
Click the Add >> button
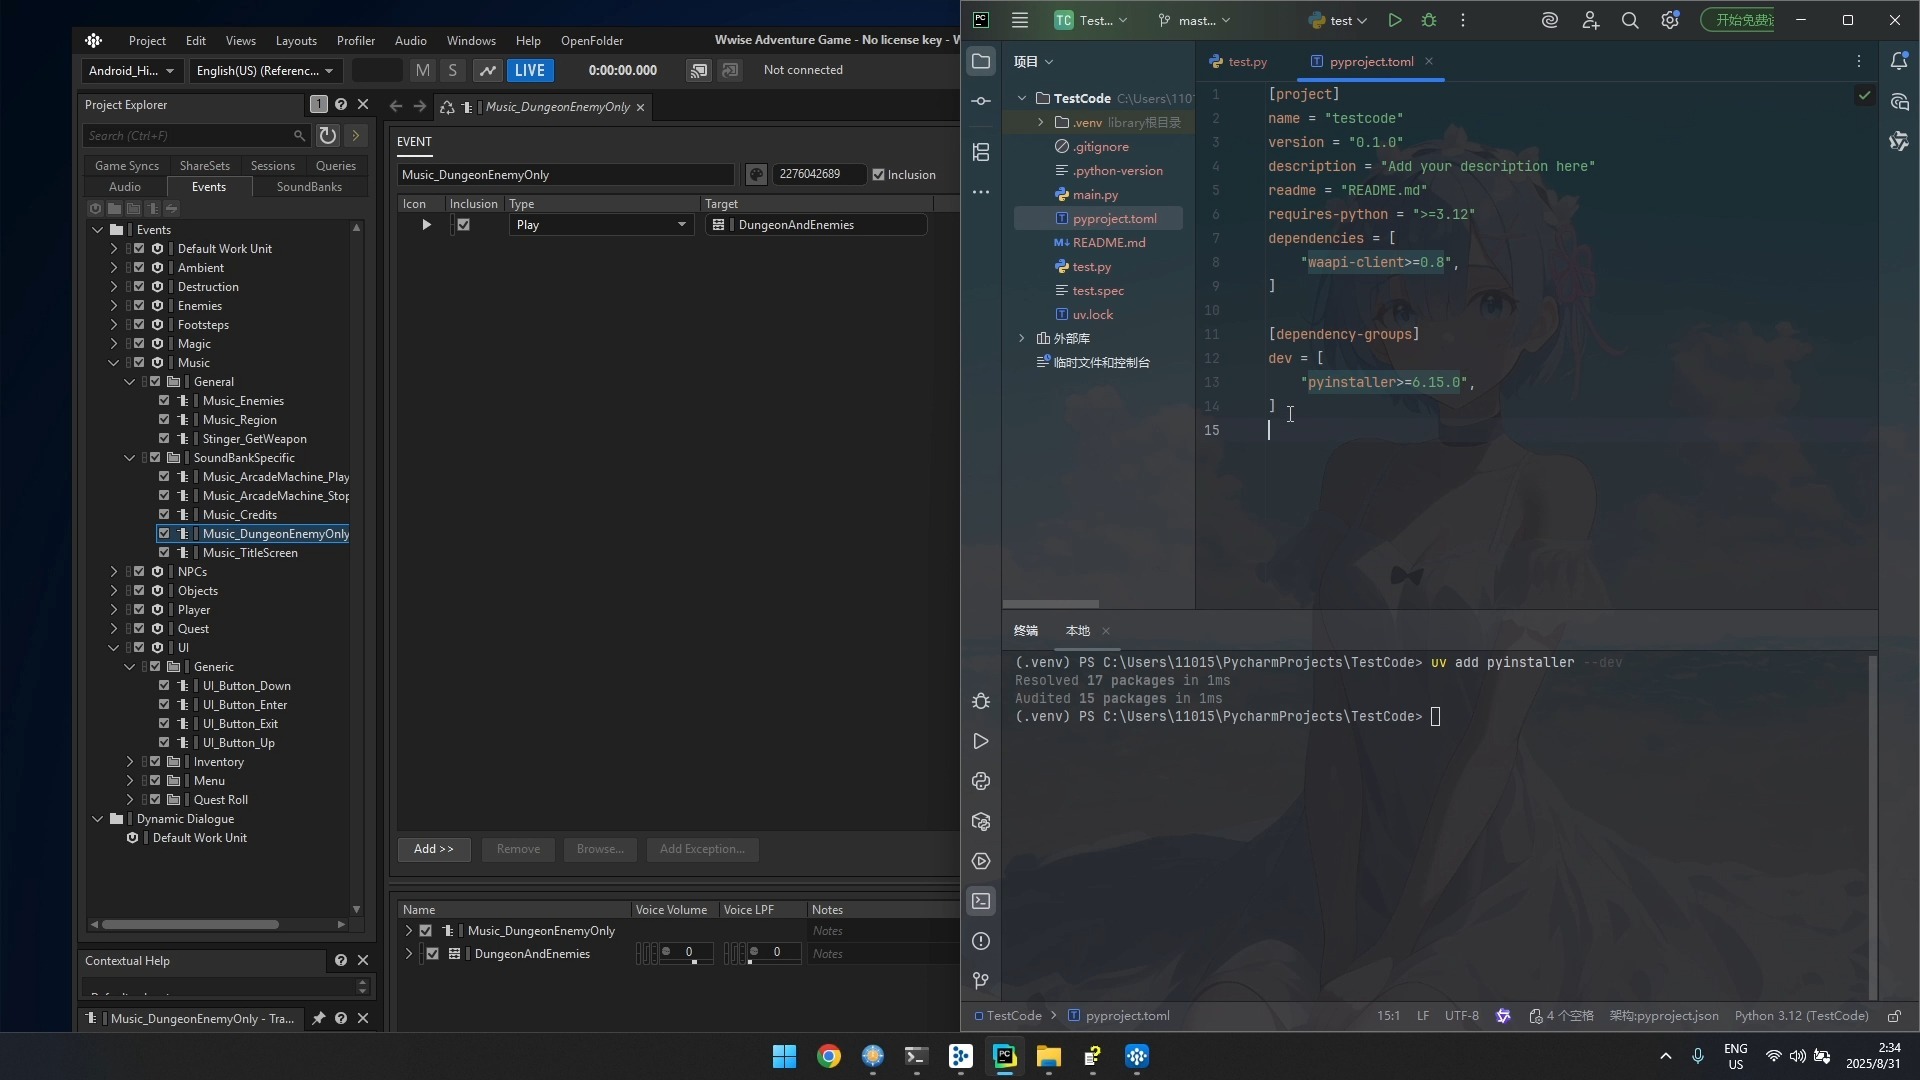[x=434, y=849]
